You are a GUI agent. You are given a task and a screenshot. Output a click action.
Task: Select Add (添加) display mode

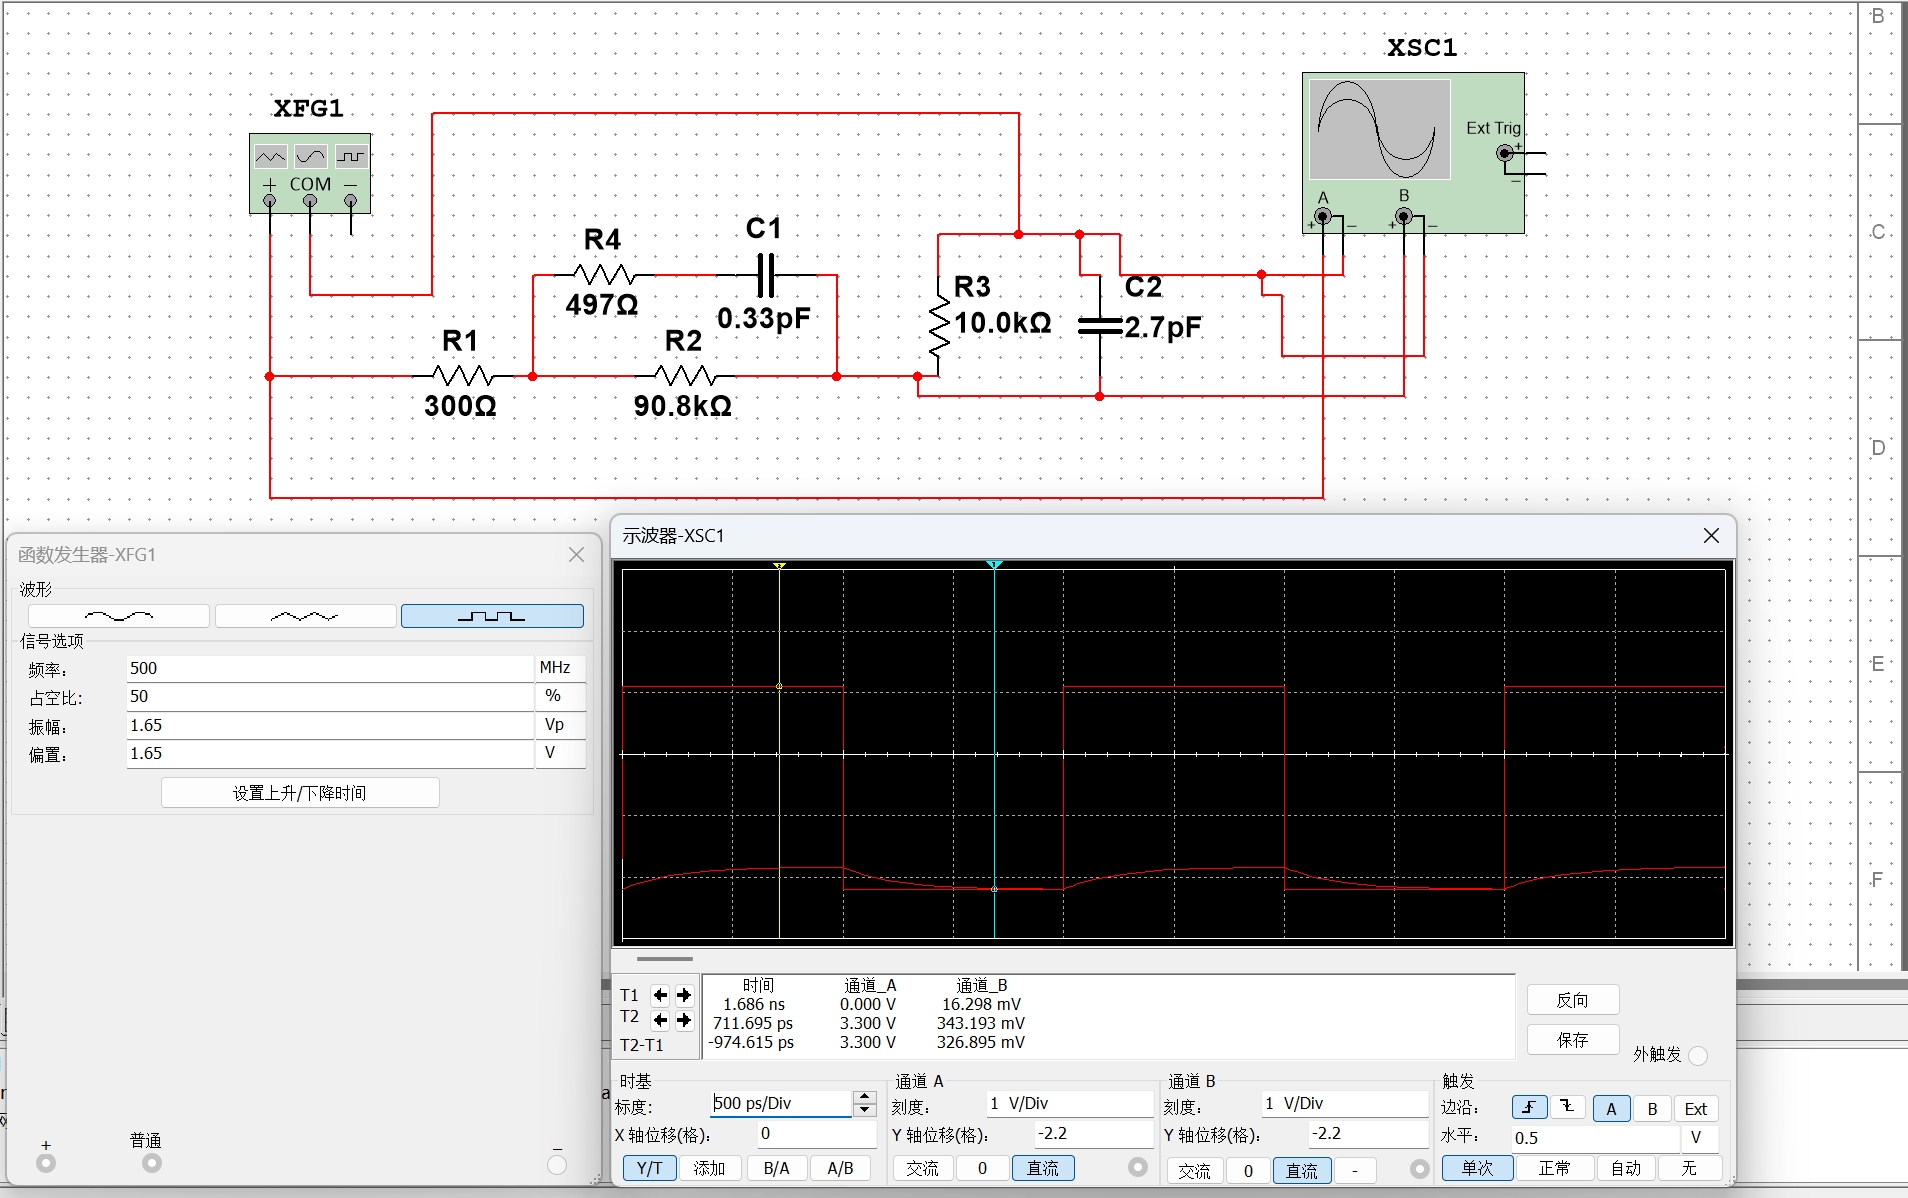[710, 1168]
